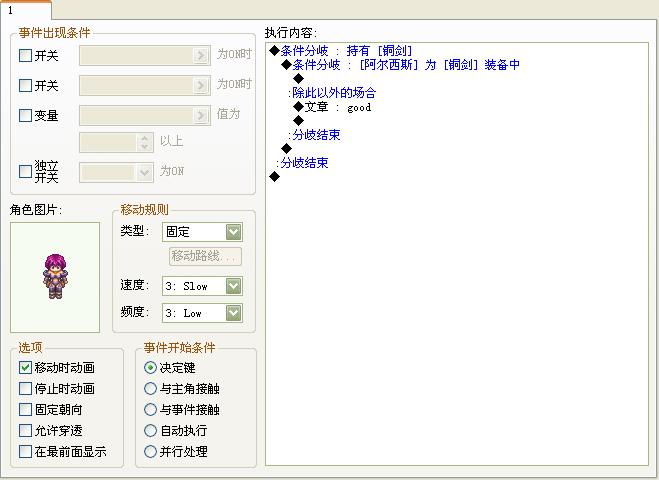659x480 pixels.
Task: Enable the second 开关 condition checkbox
Action: tap(25, 86)
